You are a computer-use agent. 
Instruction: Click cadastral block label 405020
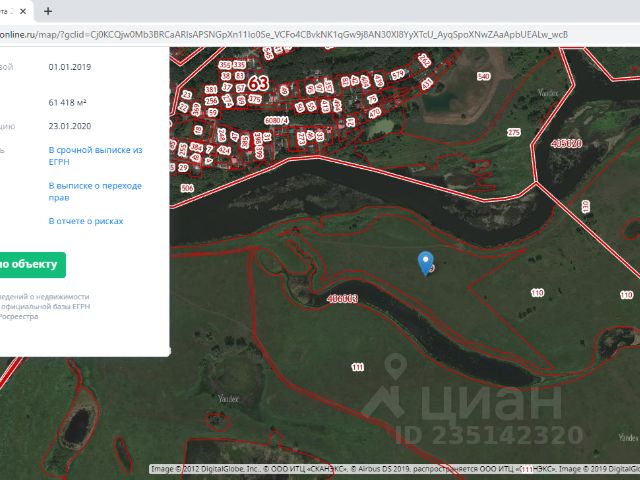566,144
